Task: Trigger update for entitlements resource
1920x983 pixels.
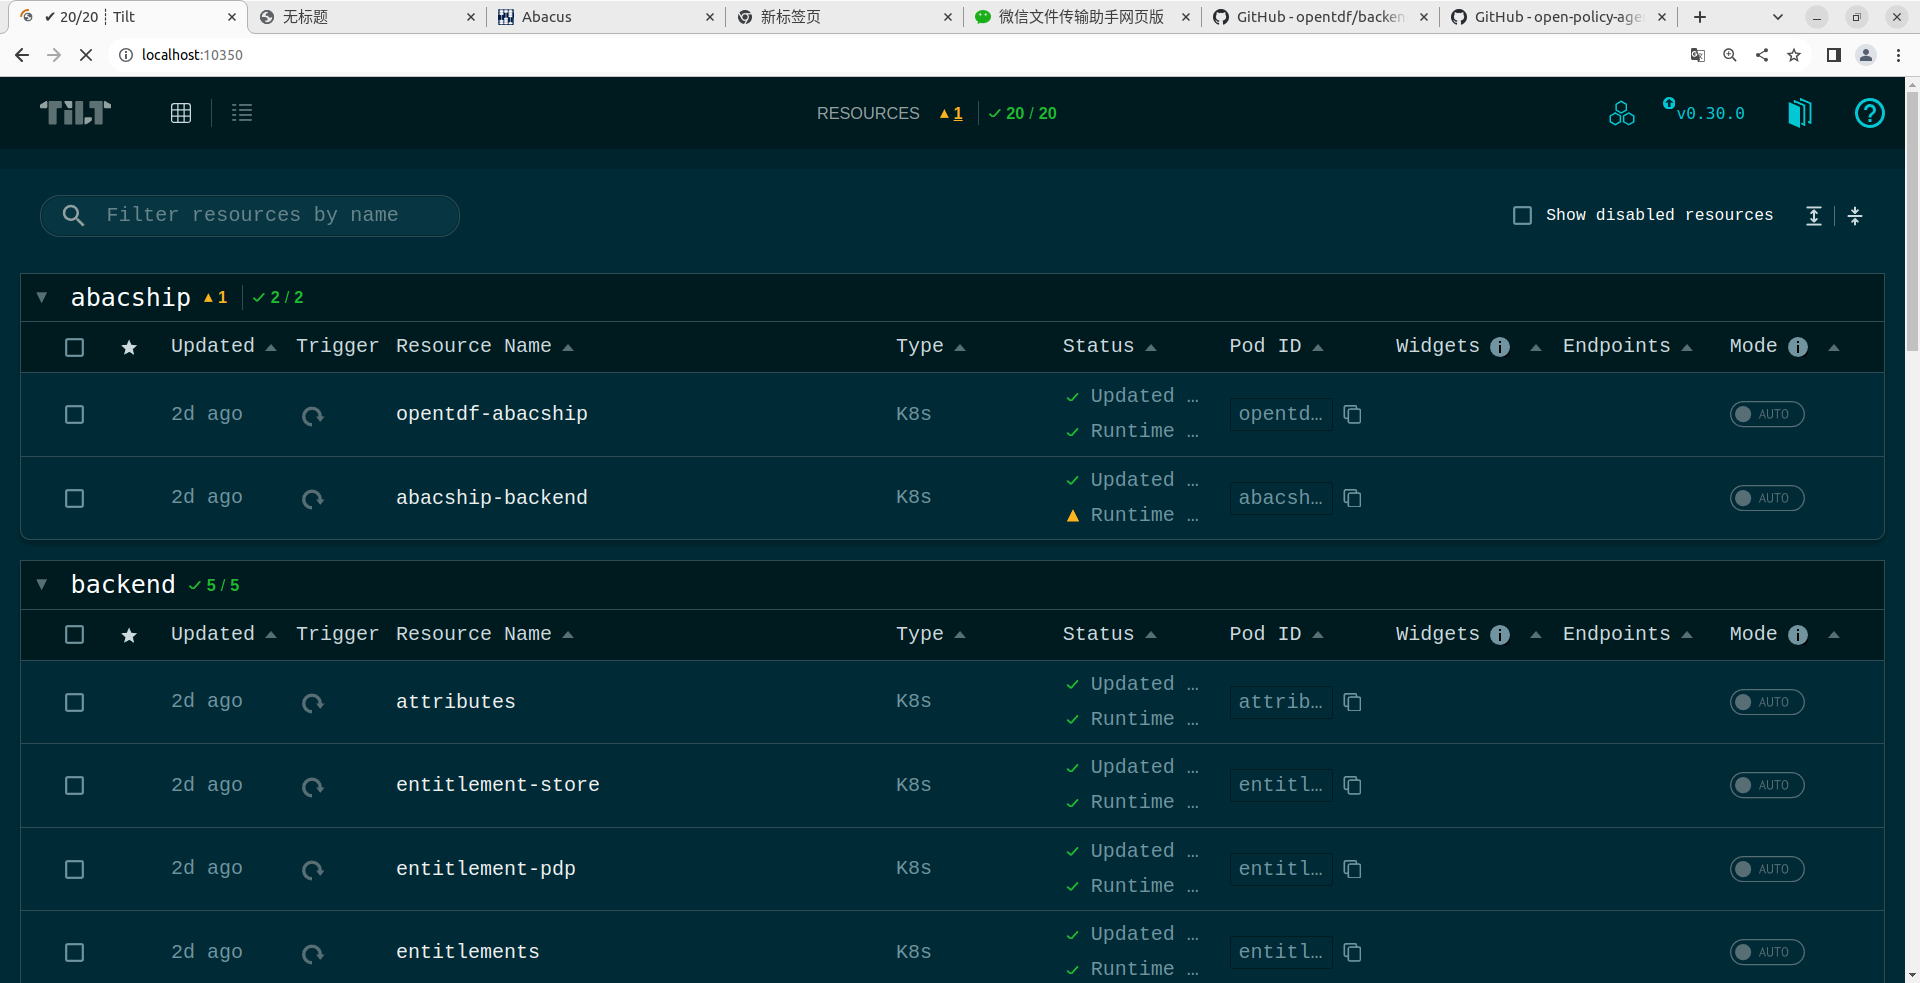Action: (313, 953)
